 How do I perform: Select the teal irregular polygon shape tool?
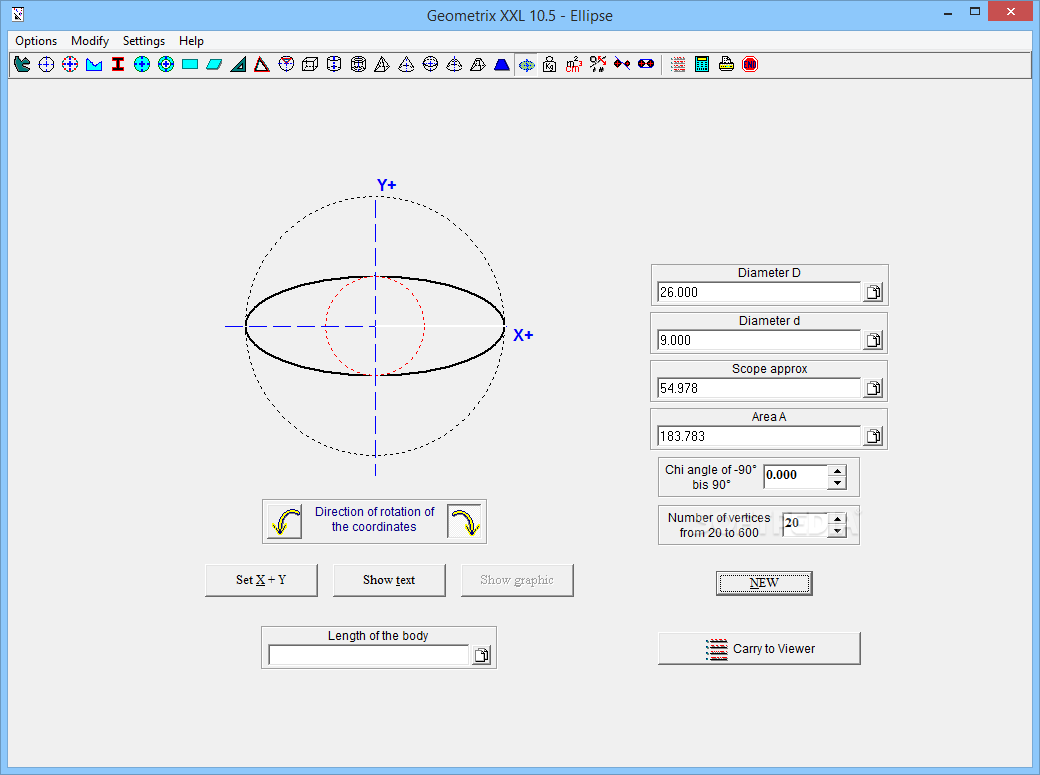22,64
